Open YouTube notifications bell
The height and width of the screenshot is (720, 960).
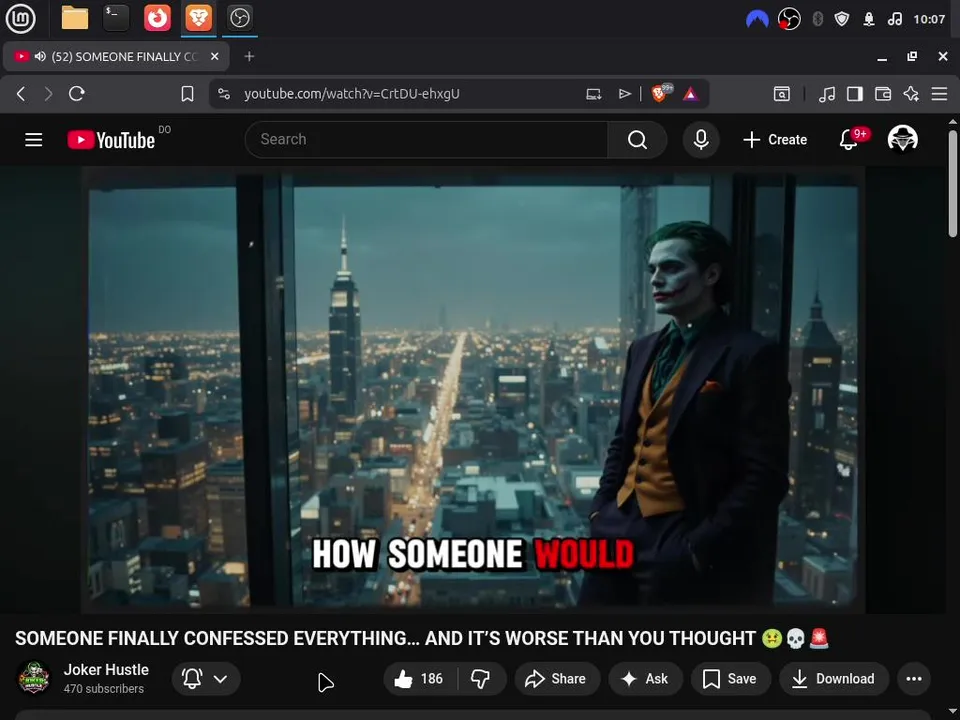pos(849,140)
